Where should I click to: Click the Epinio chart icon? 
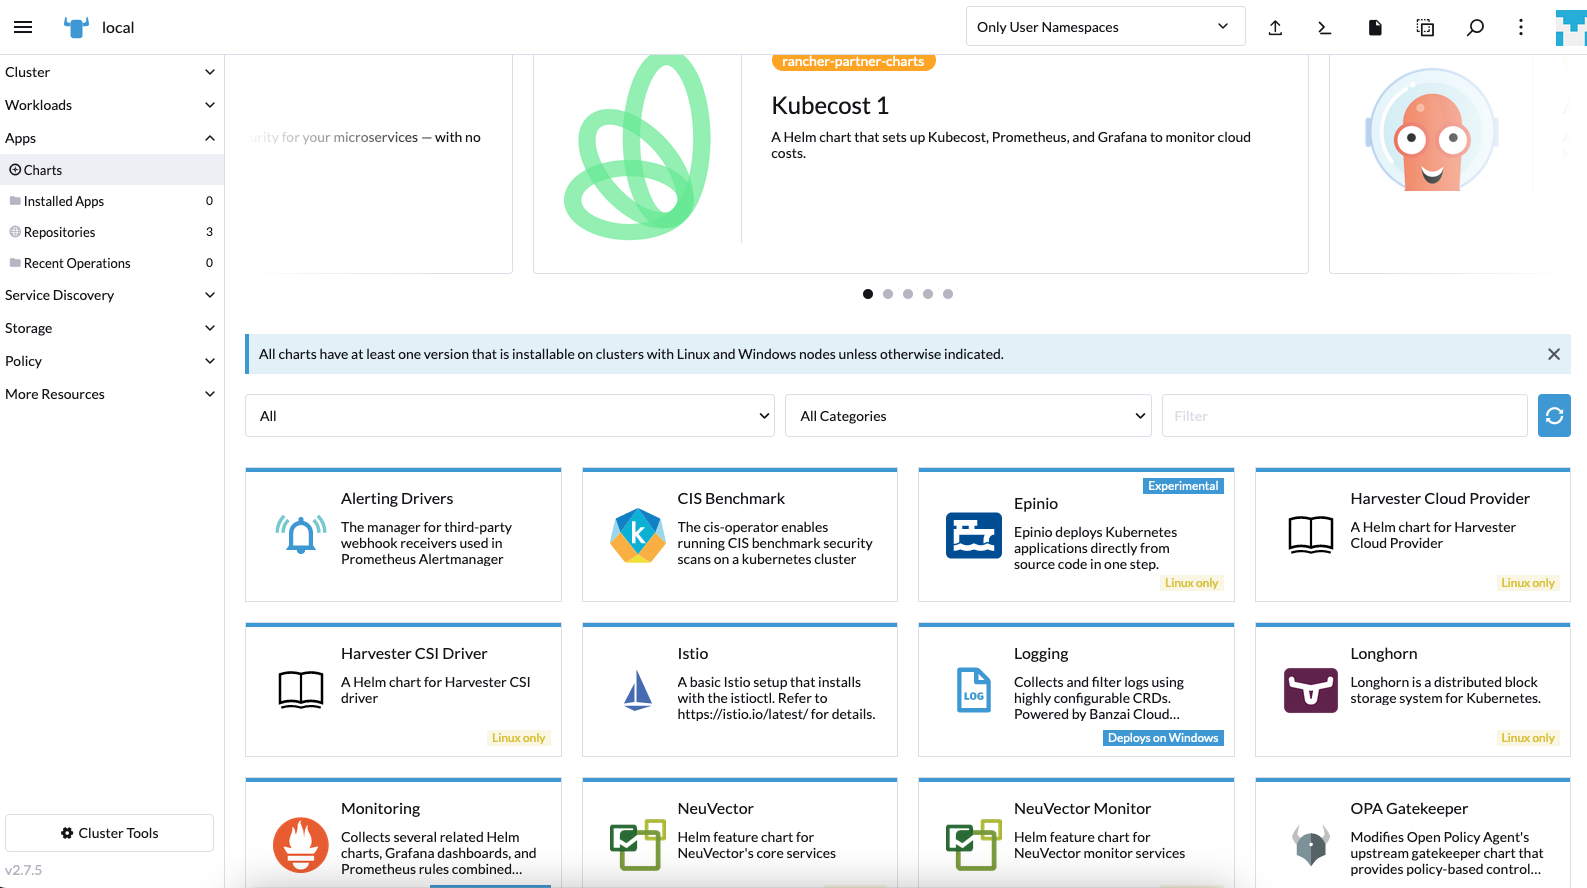click(x=974, y=535)
